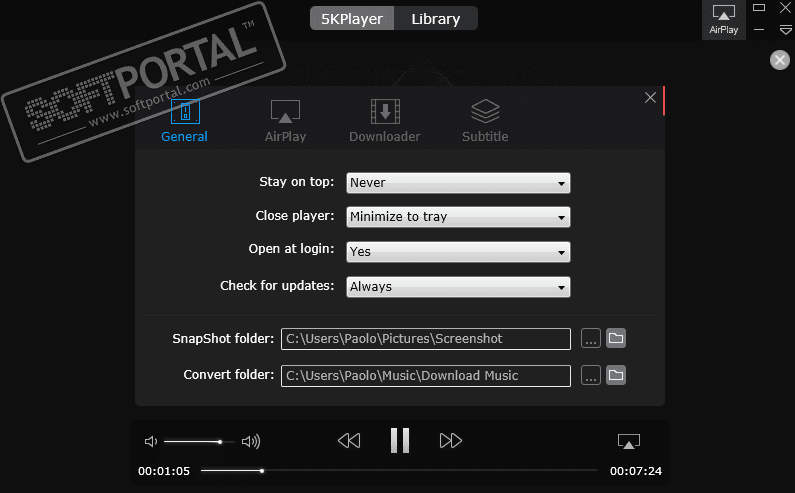This screenshot has width=795, height=493.
Task: Minimize the 5KPlayer window
Action: (x=759, y=30)
